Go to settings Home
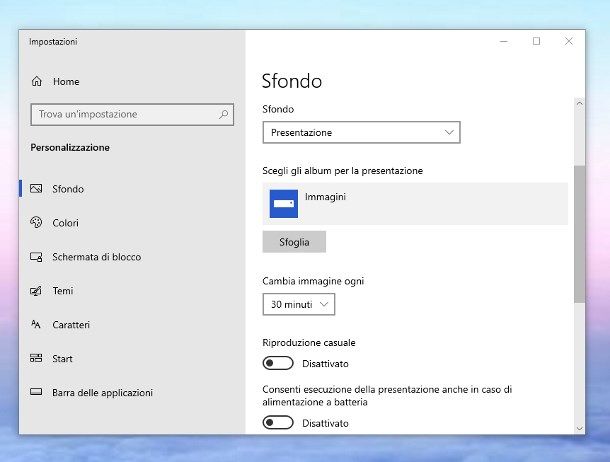The image size is (610, 462). point(132,81)
